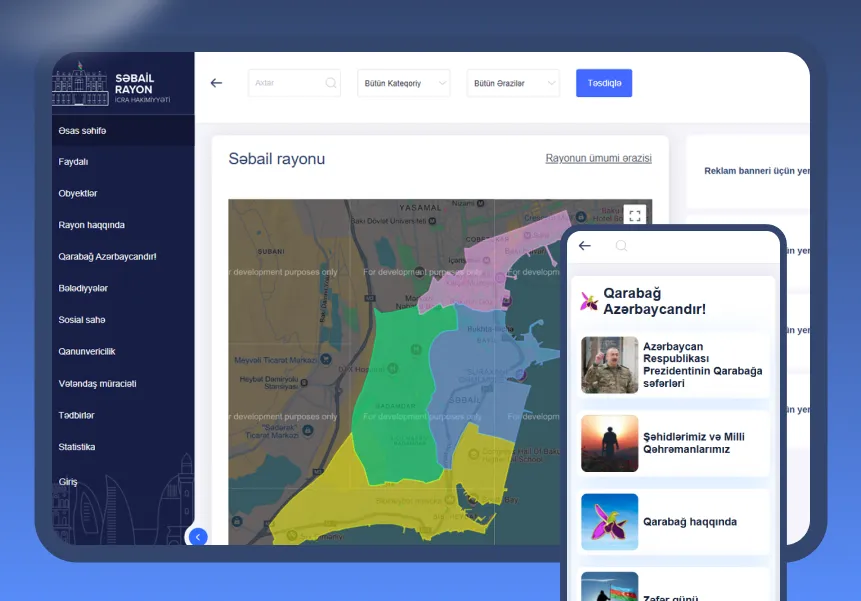Click inside the Axtar search field

(x=285, y=83)
